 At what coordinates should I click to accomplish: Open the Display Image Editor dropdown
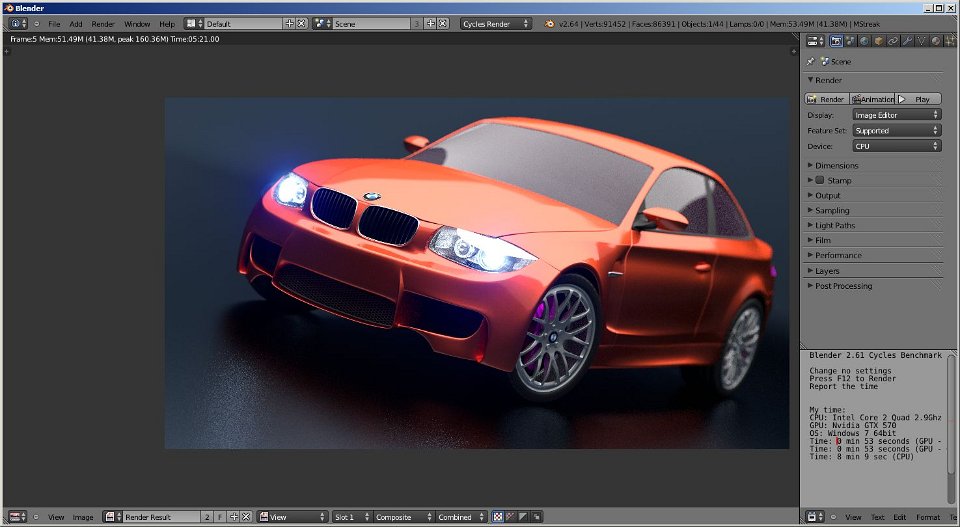(x=897, y=114)
